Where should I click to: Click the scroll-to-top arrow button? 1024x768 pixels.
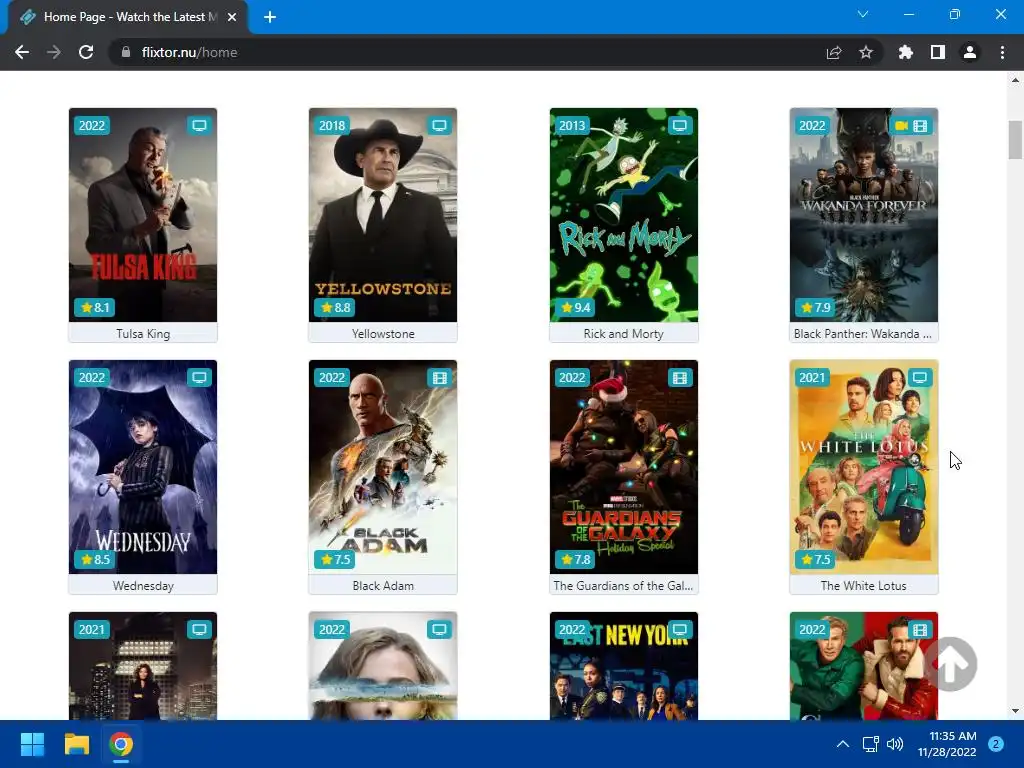[951, 664]
